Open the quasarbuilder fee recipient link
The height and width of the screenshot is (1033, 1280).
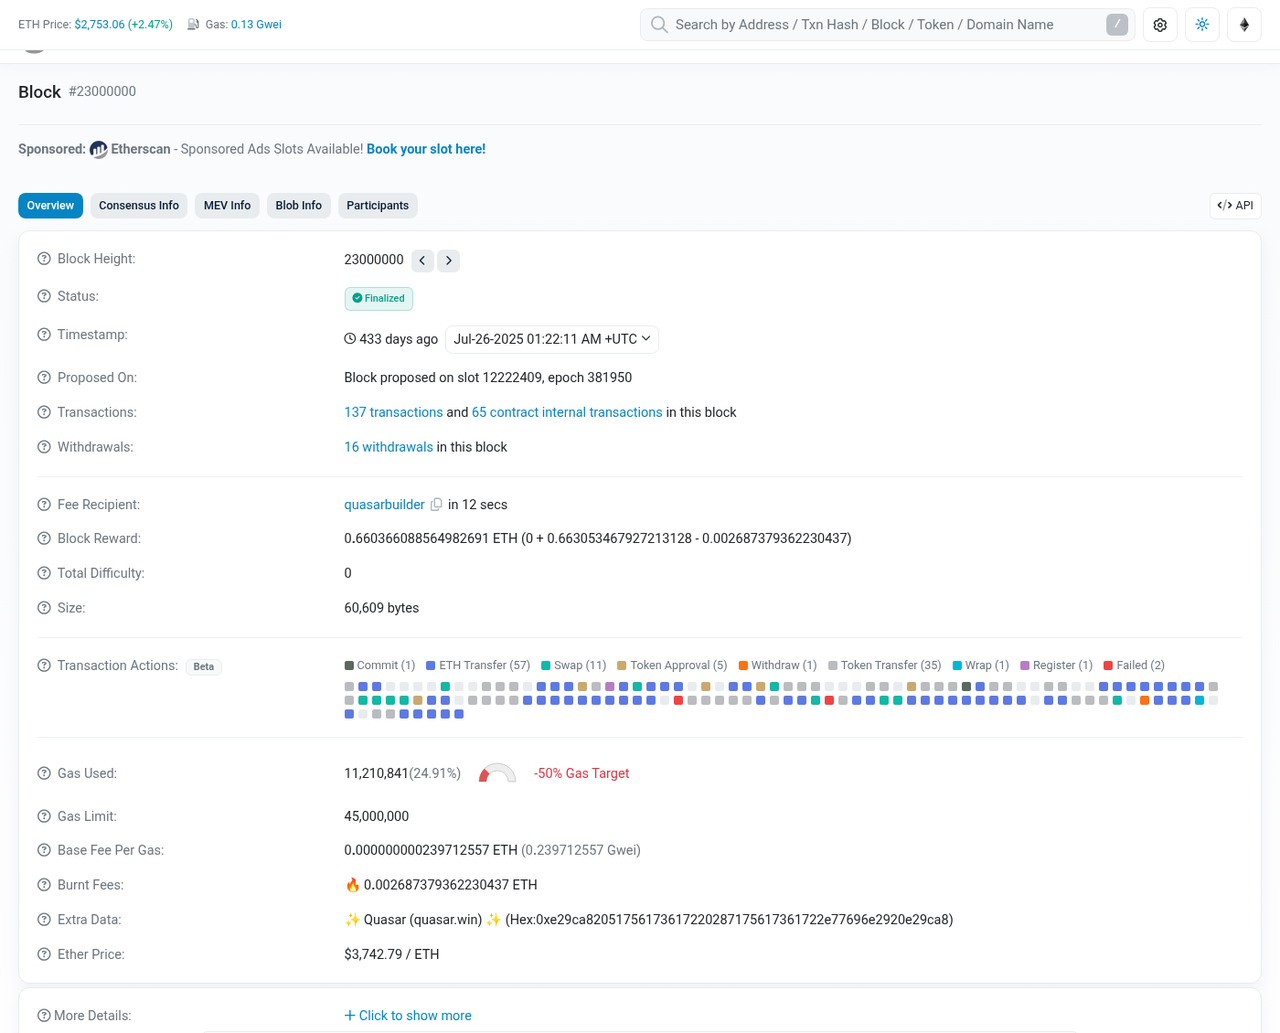click(384, 505)
